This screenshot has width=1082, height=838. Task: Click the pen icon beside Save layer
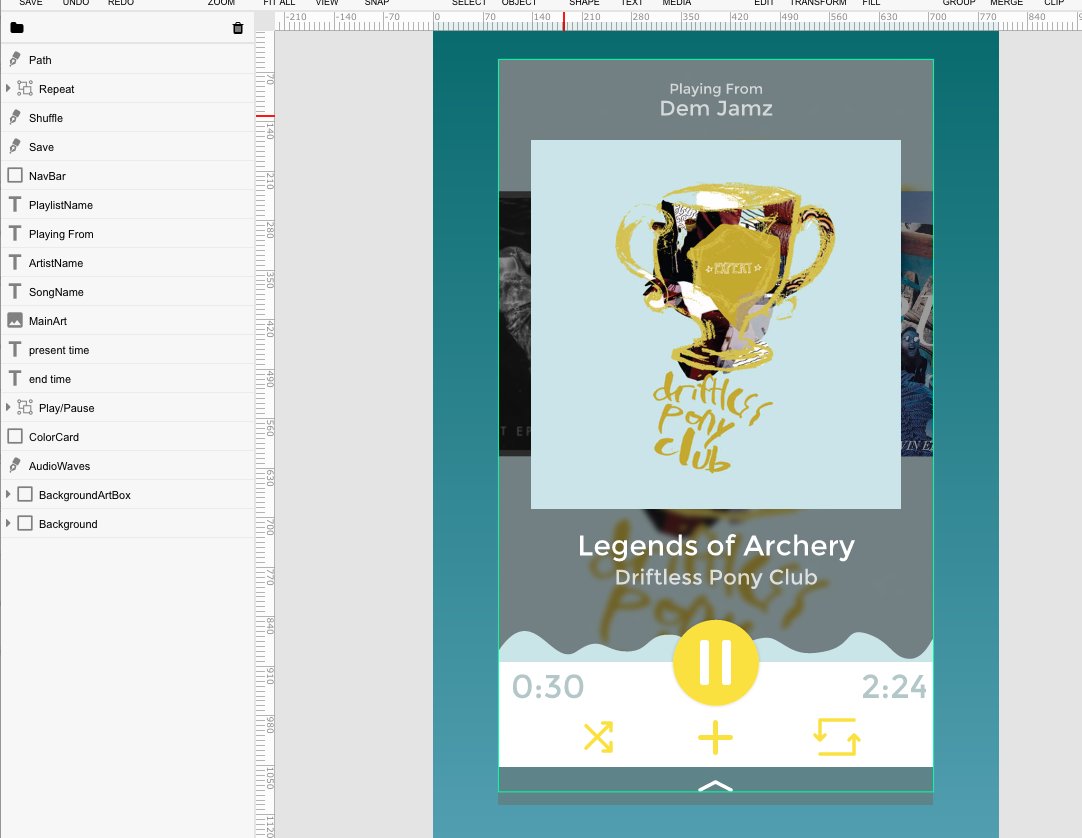(14, 146)
